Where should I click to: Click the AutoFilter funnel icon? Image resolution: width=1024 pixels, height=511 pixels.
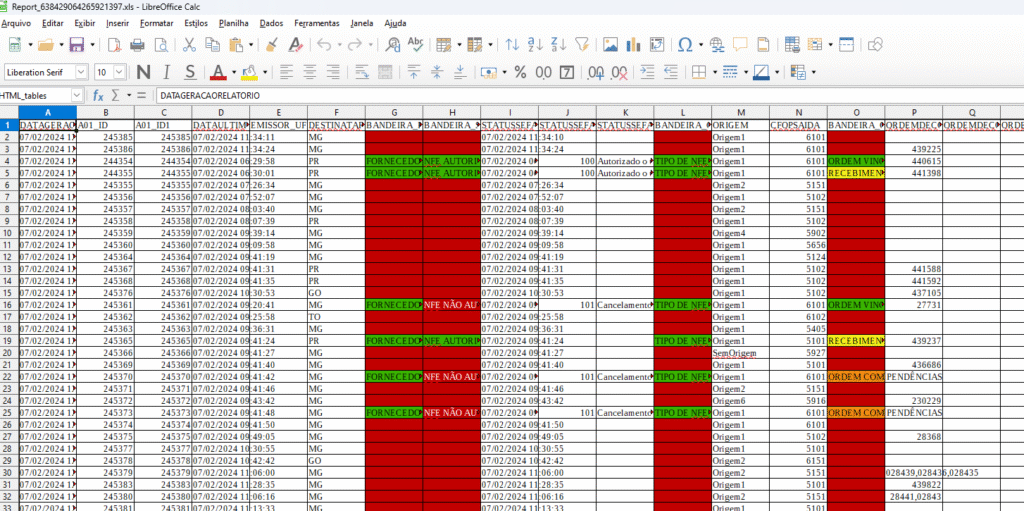(x=582, y=45)
